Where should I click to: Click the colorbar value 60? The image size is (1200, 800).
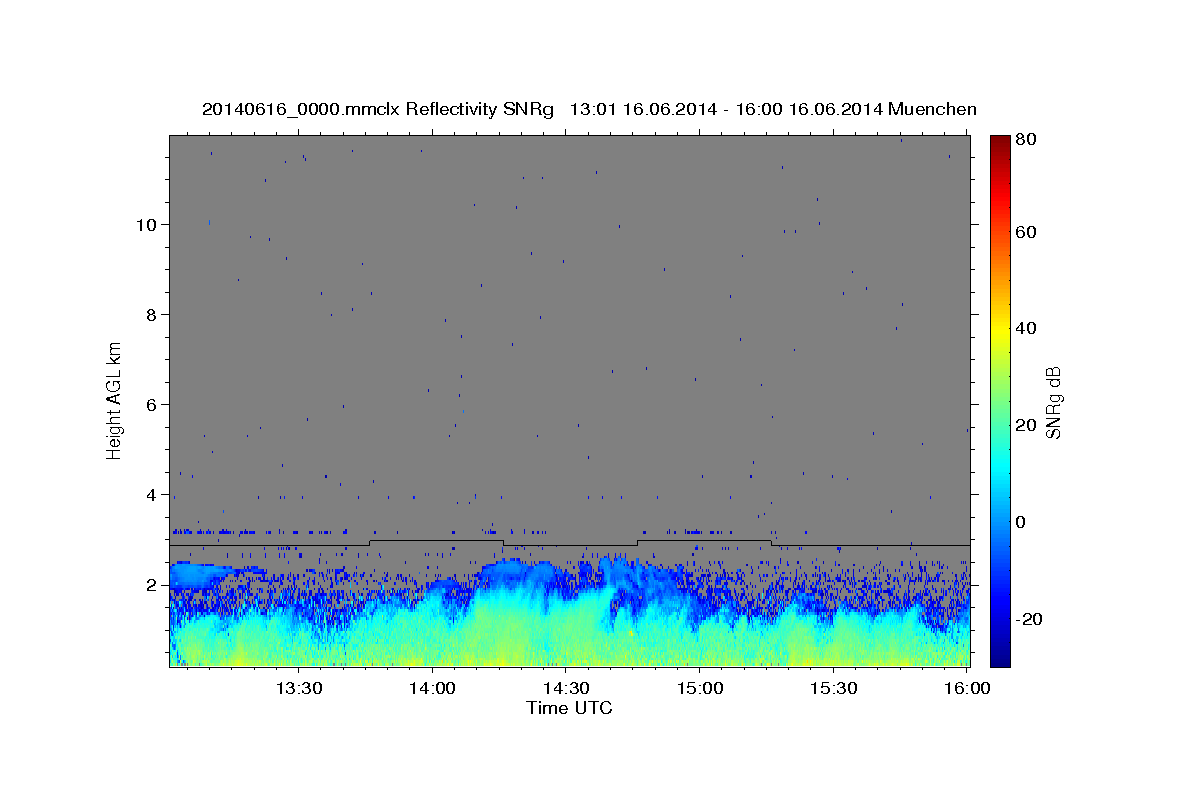(x=1026, y=232)
